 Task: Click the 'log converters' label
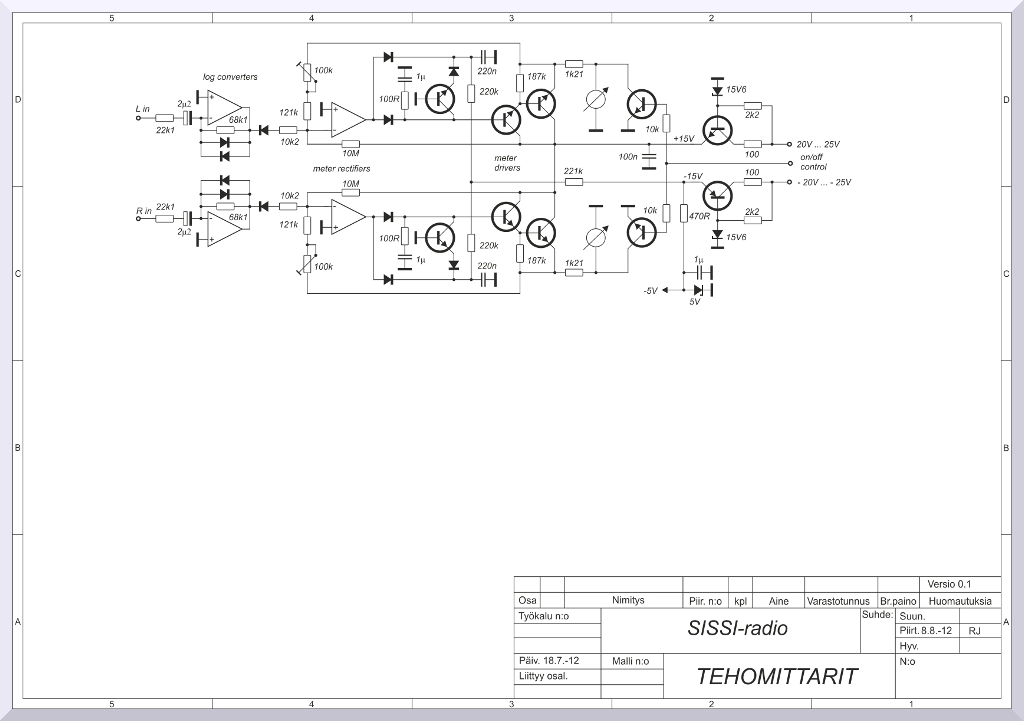tap(230, 77)
